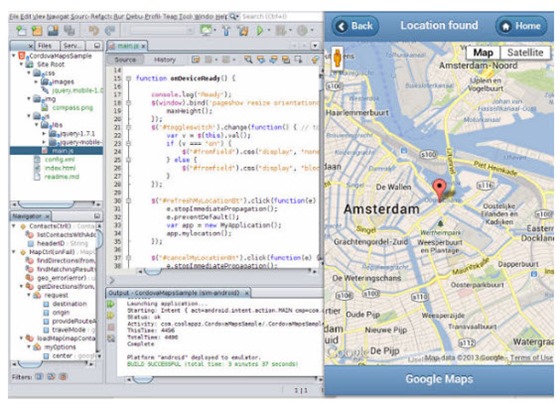Toggle code fold at line 15
This screenshot has width=560, height=404.
click(128, 78)
